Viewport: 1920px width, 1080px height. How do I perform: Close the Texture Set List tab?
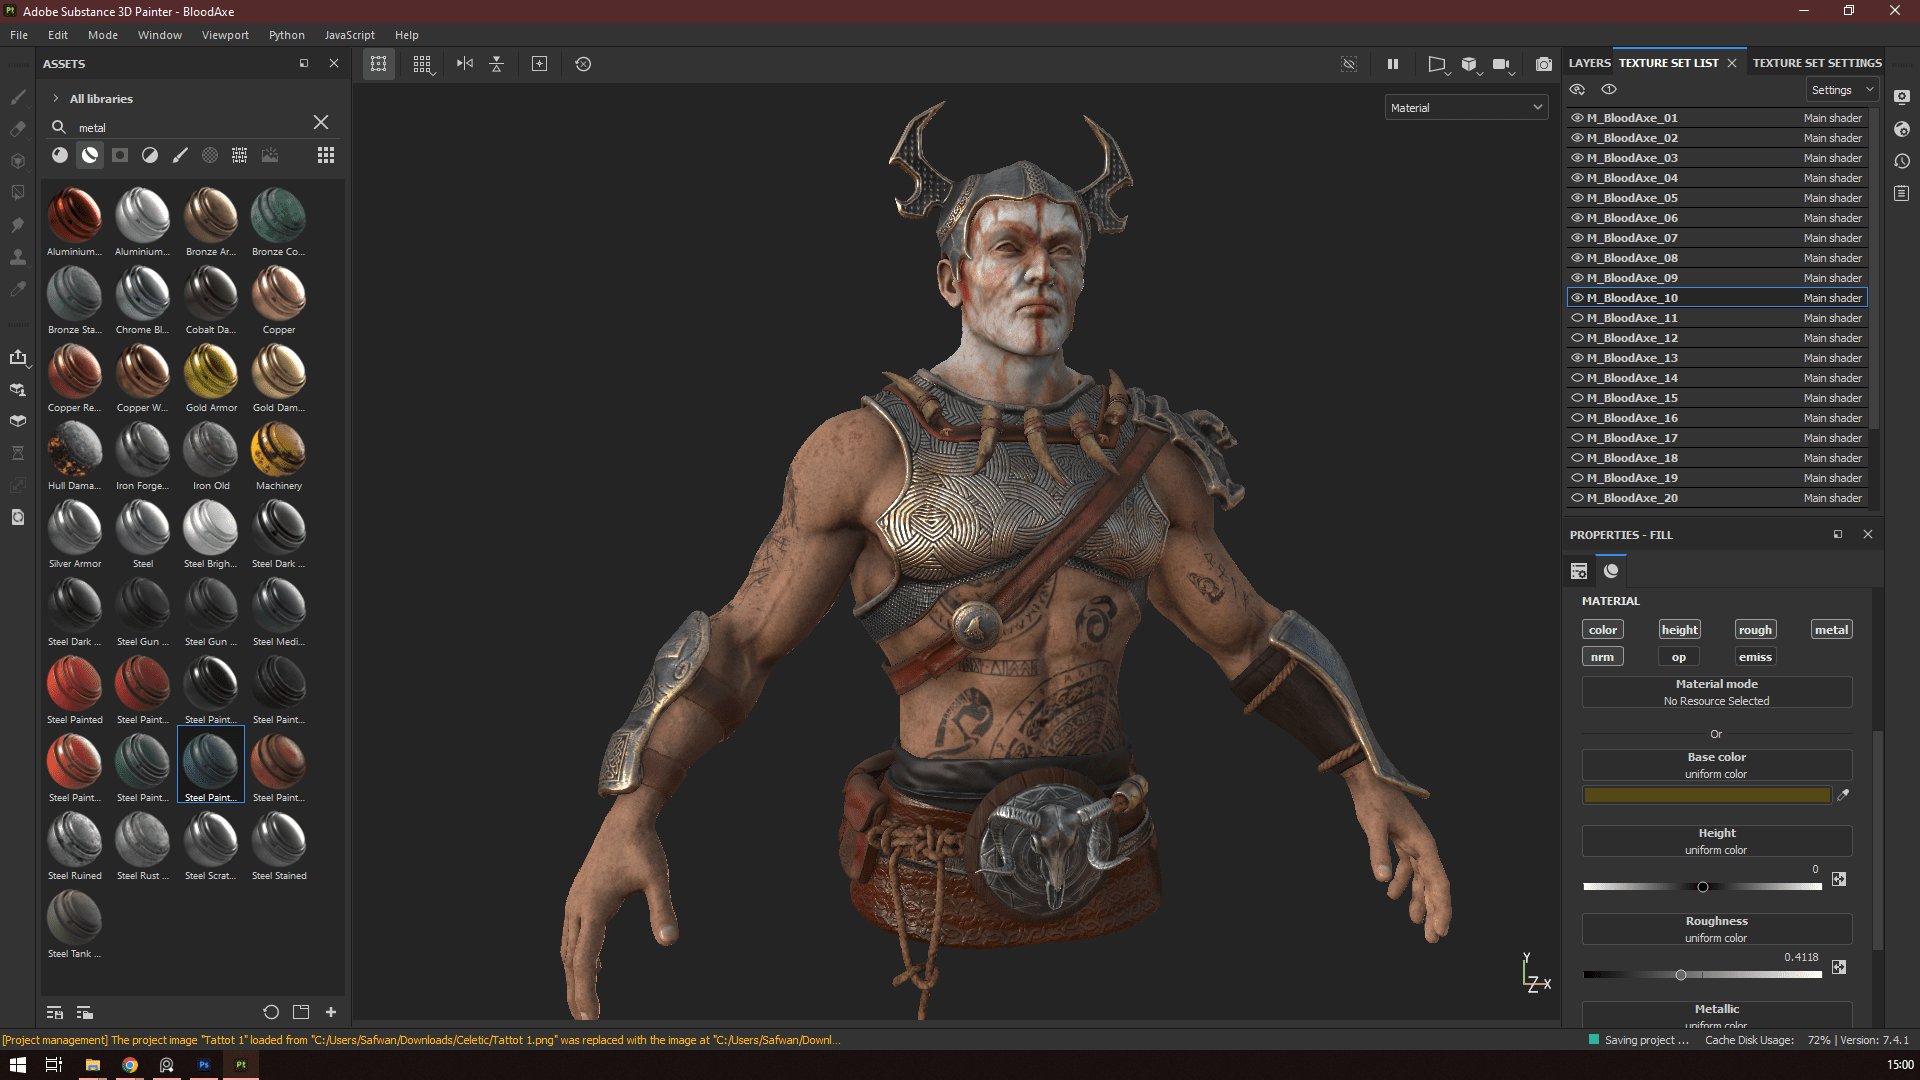[x=1732, y=63]
